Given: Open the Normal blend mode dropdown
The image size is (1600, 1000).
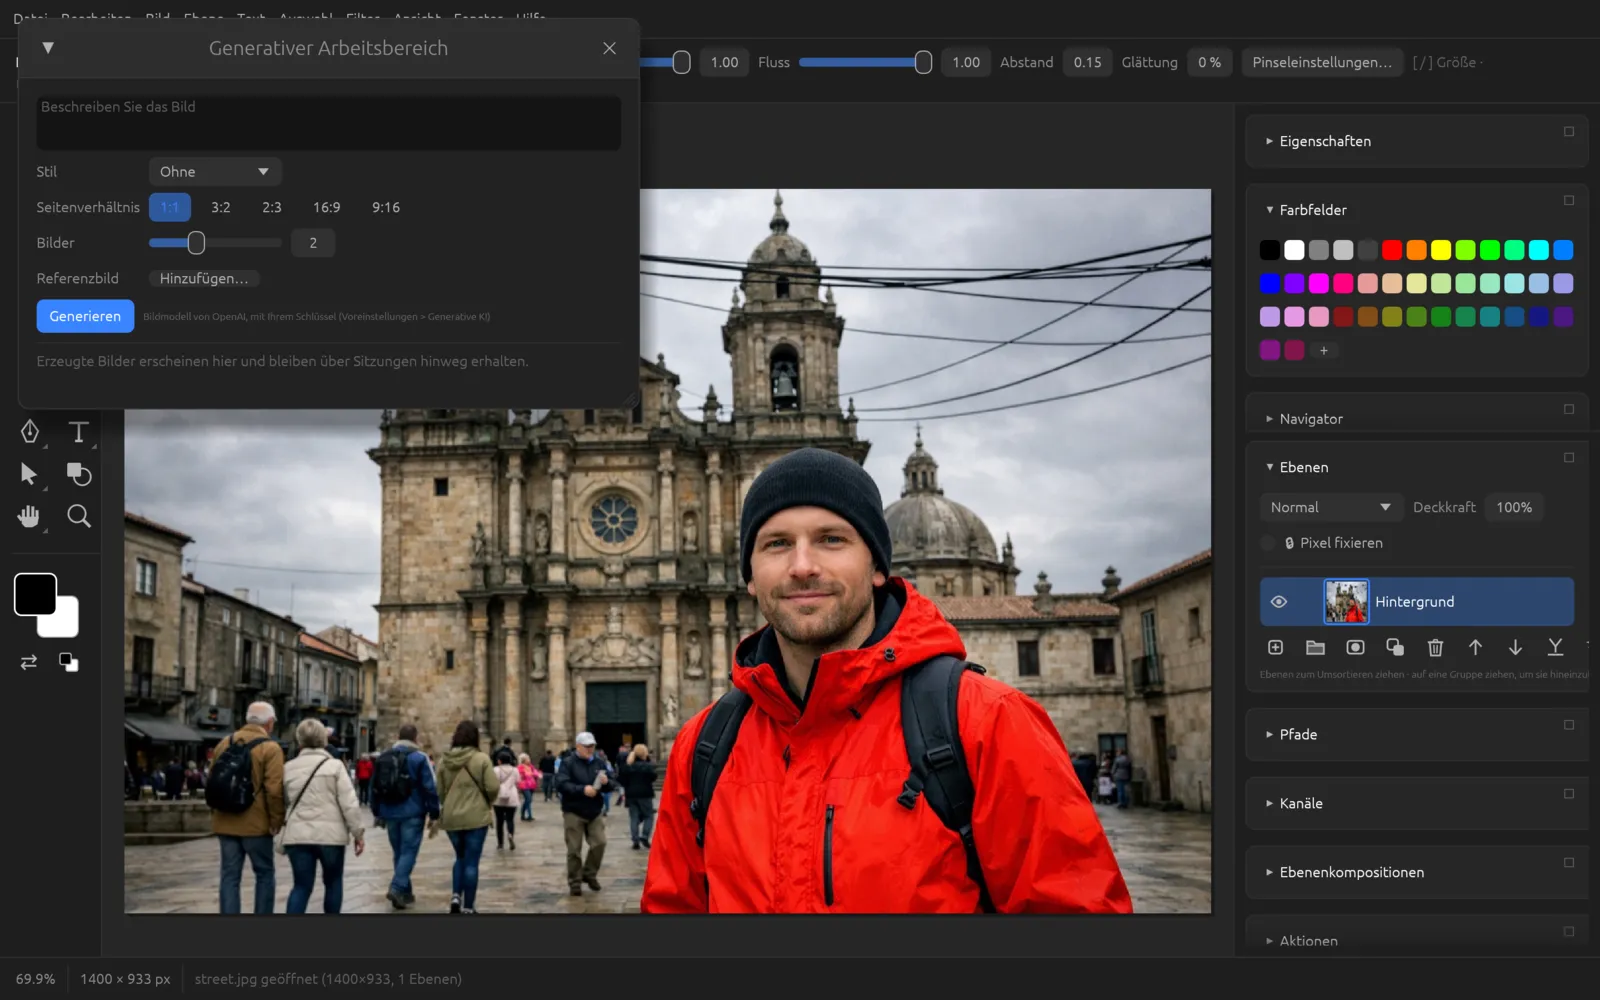Looking at the screenshot, I should pyautogui.click(x=1330, y=508).
